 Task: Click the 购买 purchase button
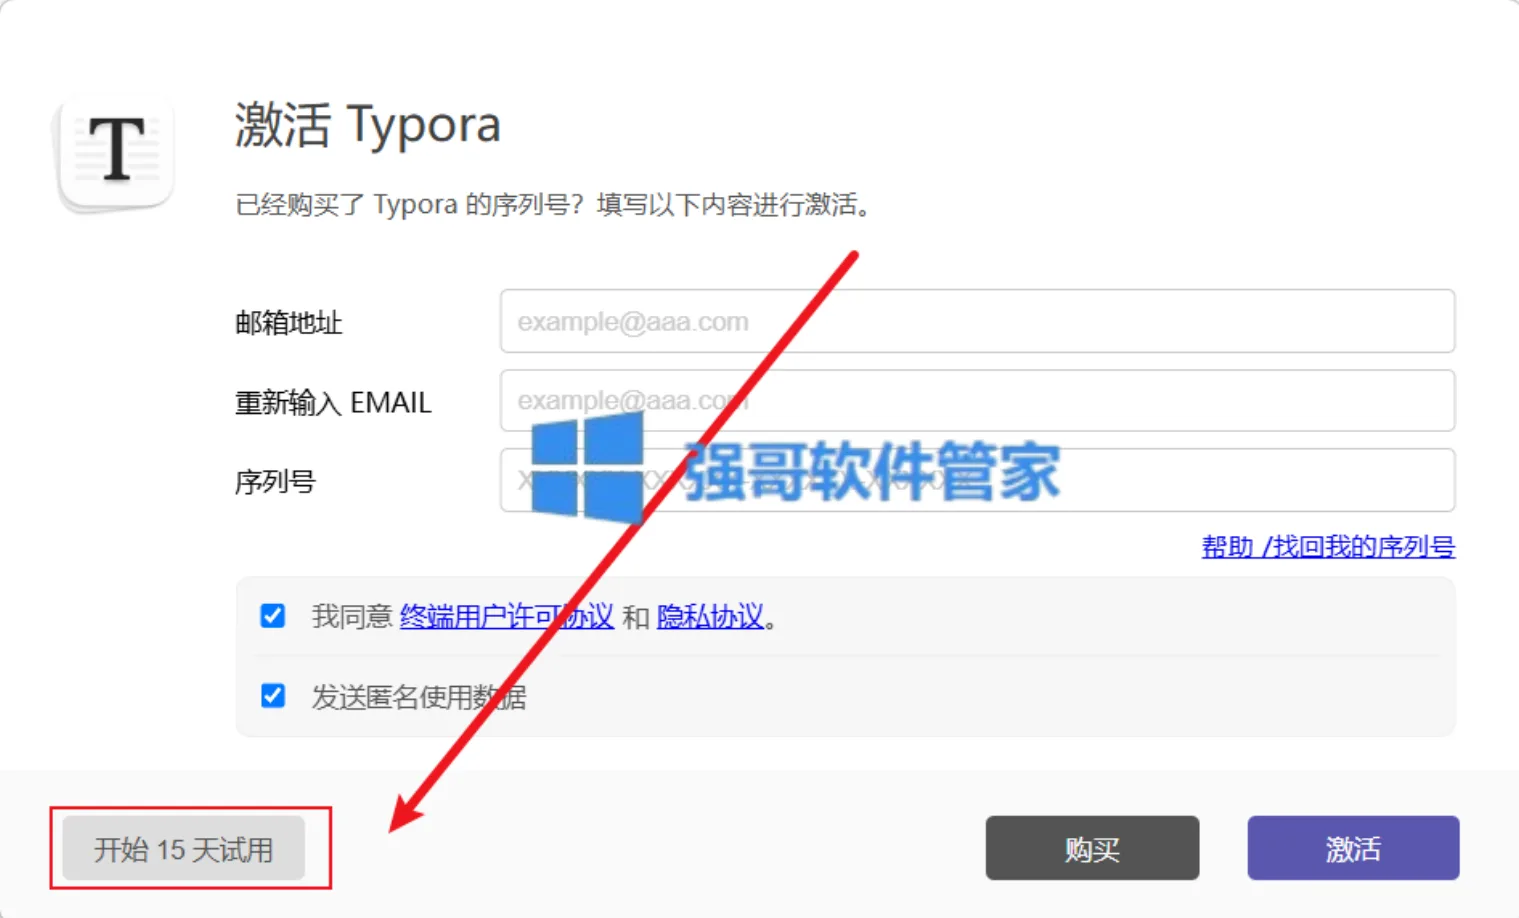1092,848
